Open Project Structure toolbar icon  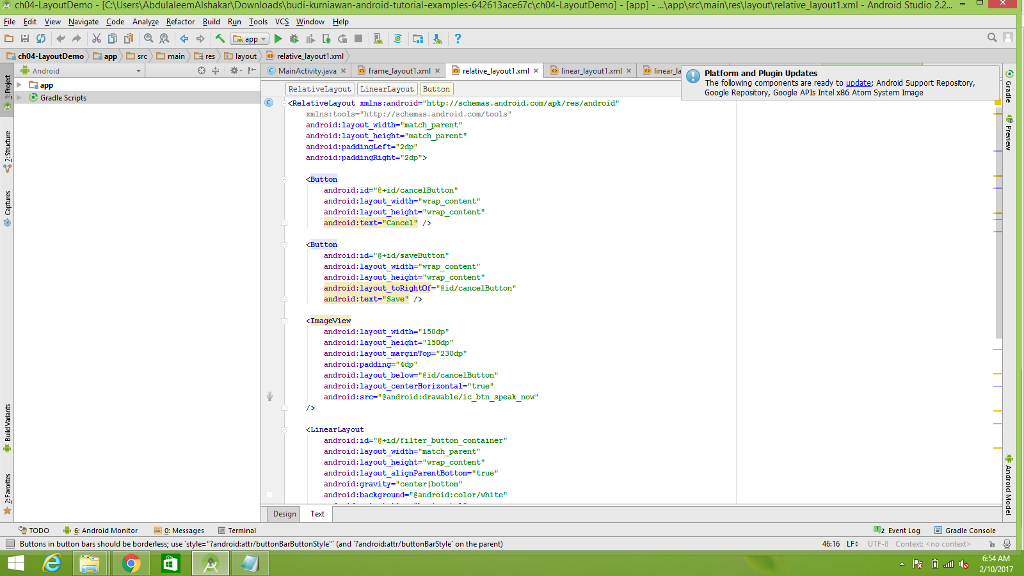418,39
